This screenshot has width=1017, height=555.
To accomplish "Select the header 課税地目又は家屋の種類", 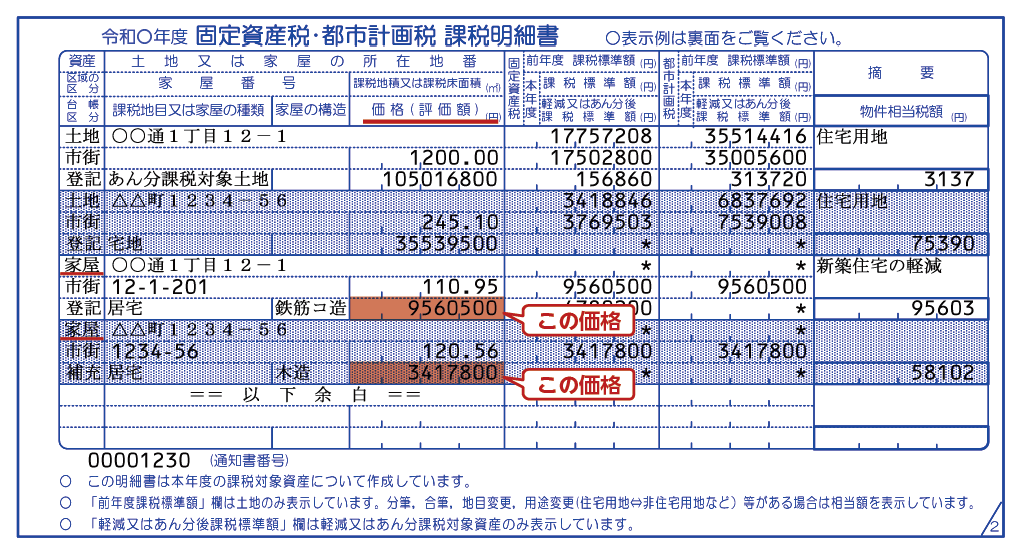I will (188, 110).
